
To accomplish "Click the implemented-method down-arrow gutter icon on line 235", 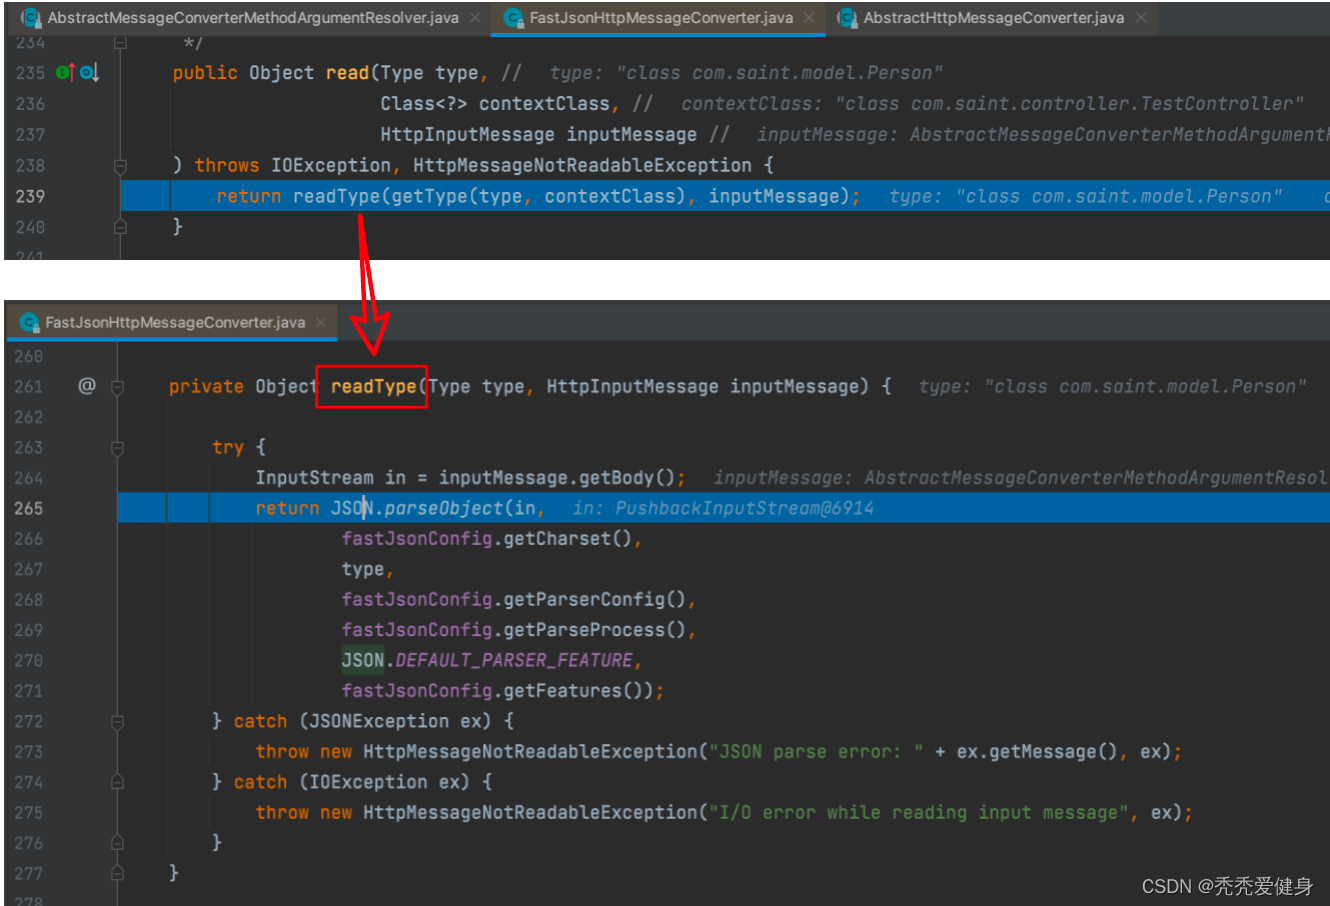I will click(x=89, y=72).
